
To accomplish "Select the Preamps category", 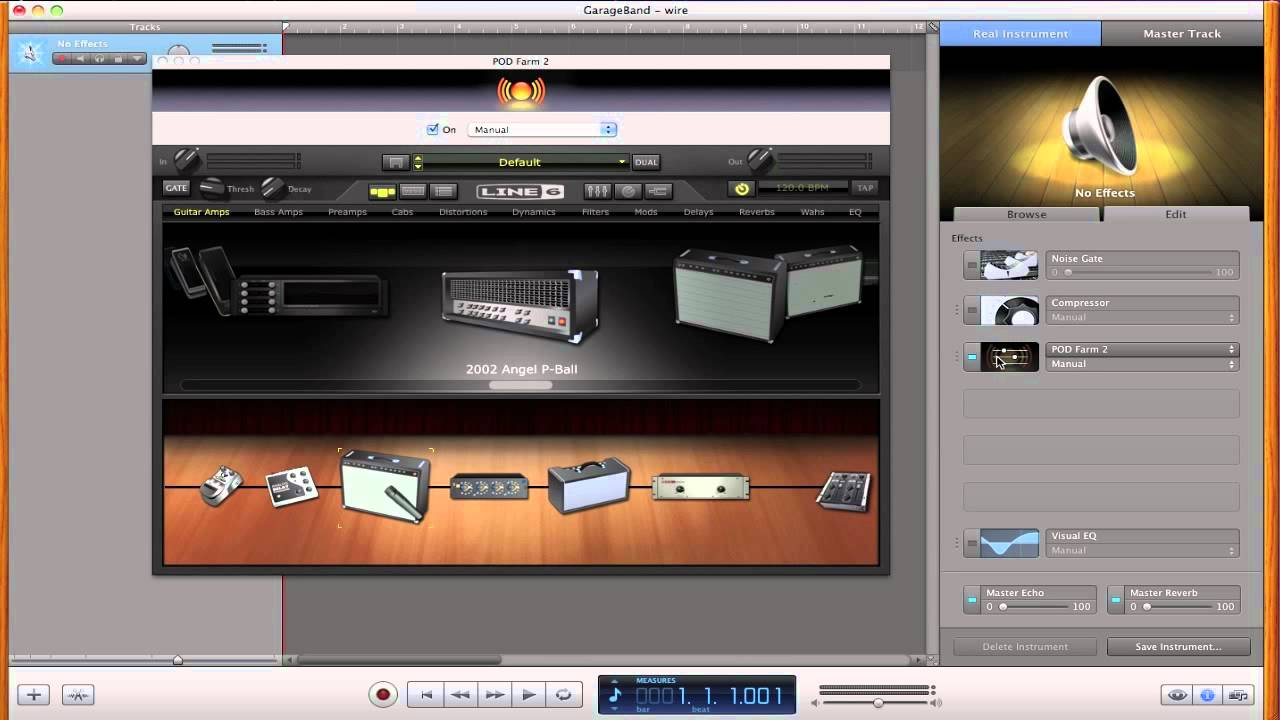I will [347, 212].
